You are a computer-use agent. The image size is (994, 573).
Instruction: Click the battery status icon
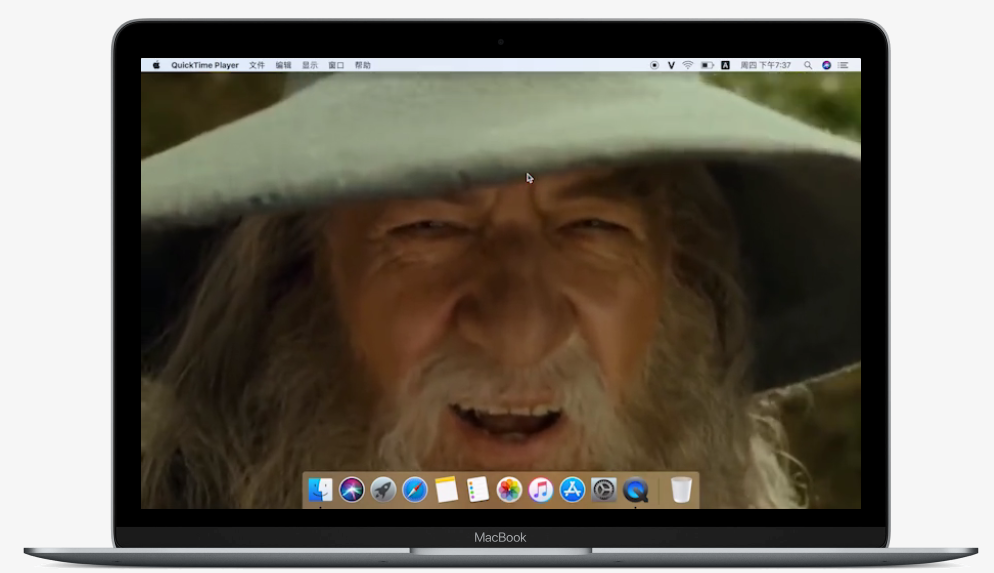point(707,65)
